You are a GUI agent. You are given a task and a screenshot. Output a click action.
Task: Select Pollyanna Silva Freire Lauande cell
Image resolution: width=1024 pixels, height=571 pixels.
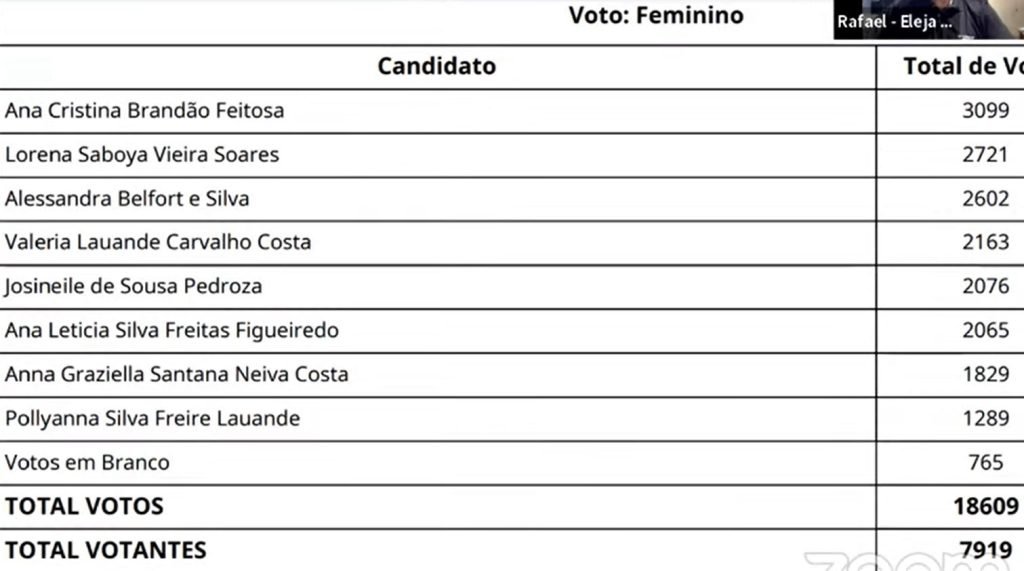[152, 418]
